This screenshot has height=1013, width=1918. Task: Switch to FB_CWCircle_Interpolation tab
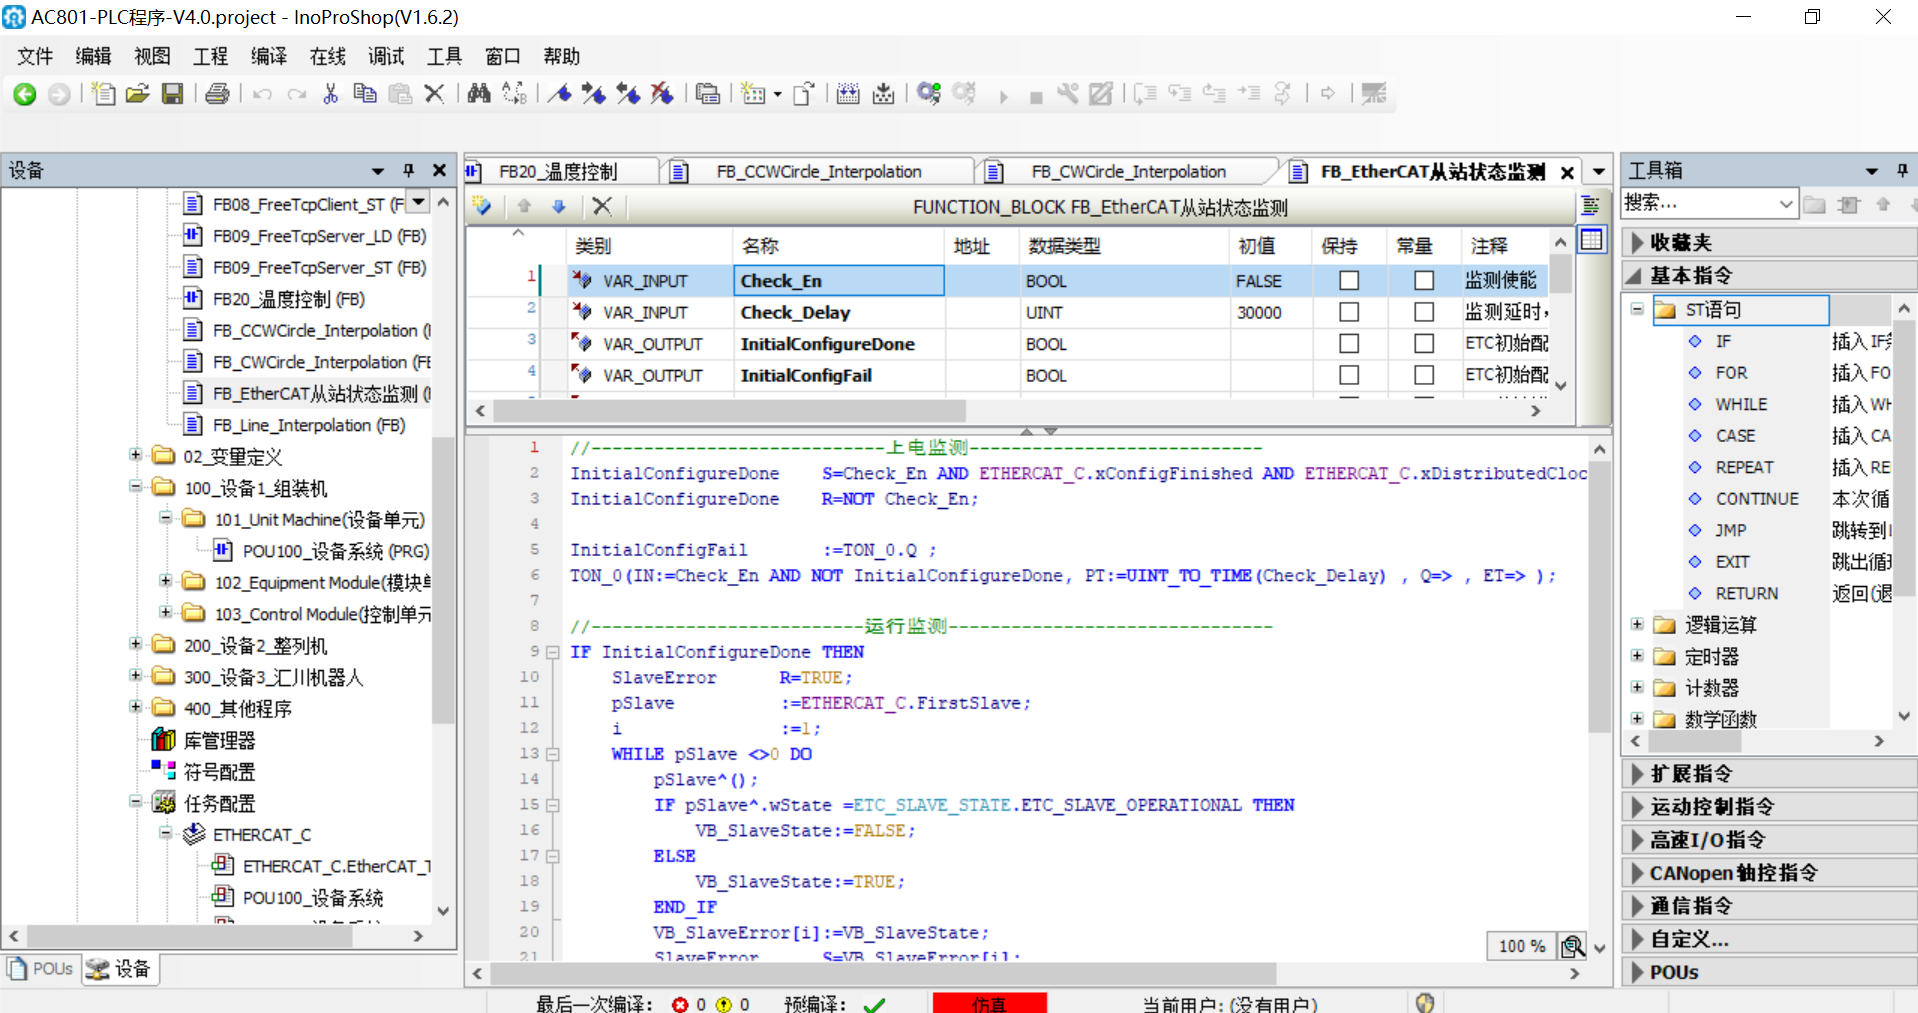pyautogui.click(x=1130, y=172)
